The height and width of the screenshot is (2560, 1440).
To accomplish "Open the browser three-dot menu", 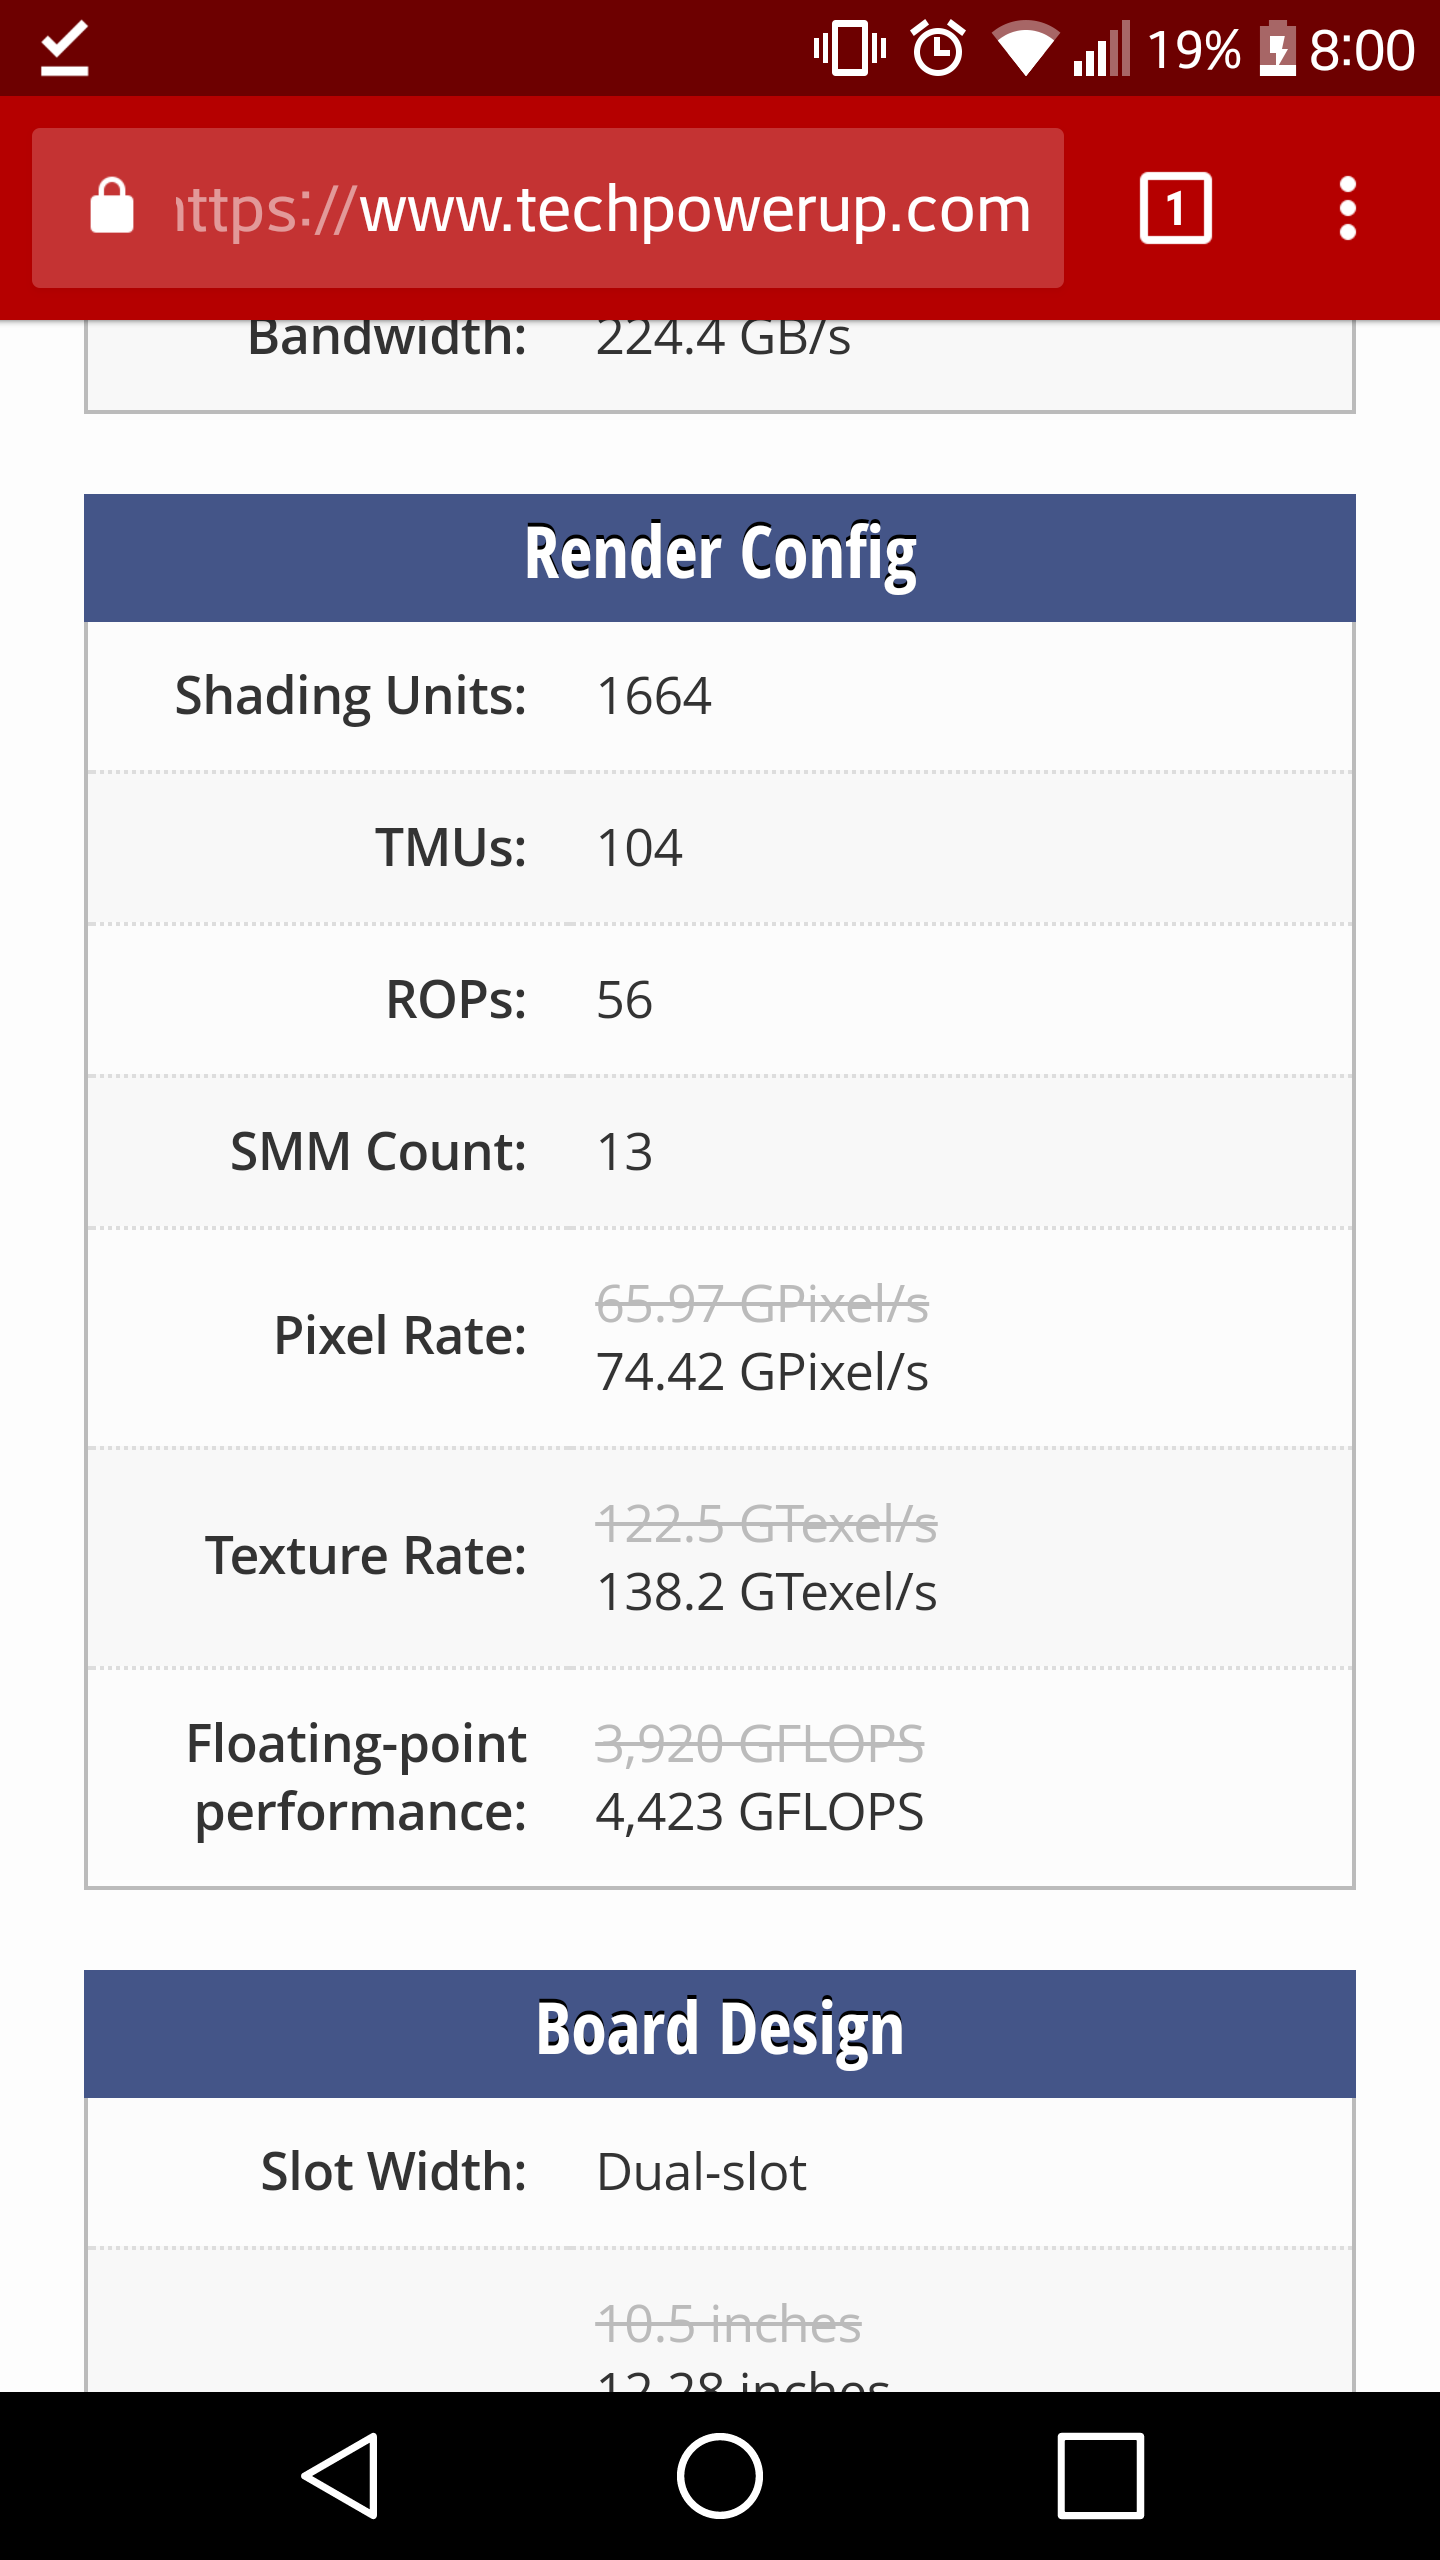I will coord(1347,208).
